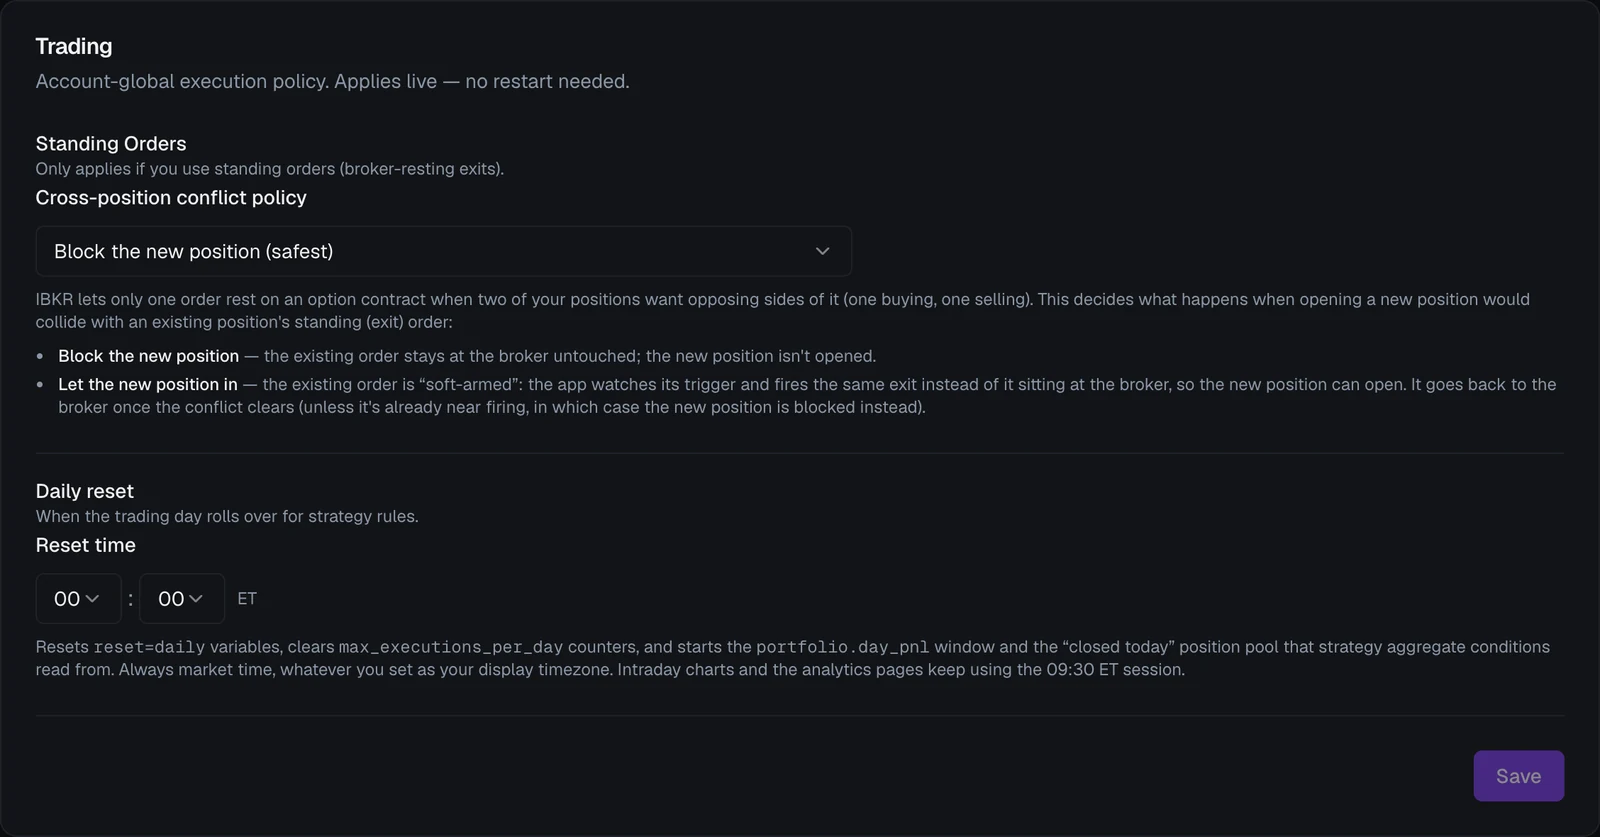Click the colon separator between hour and minute
The height and width of the screenshot is (837, 1600).
tap(130, 599)
